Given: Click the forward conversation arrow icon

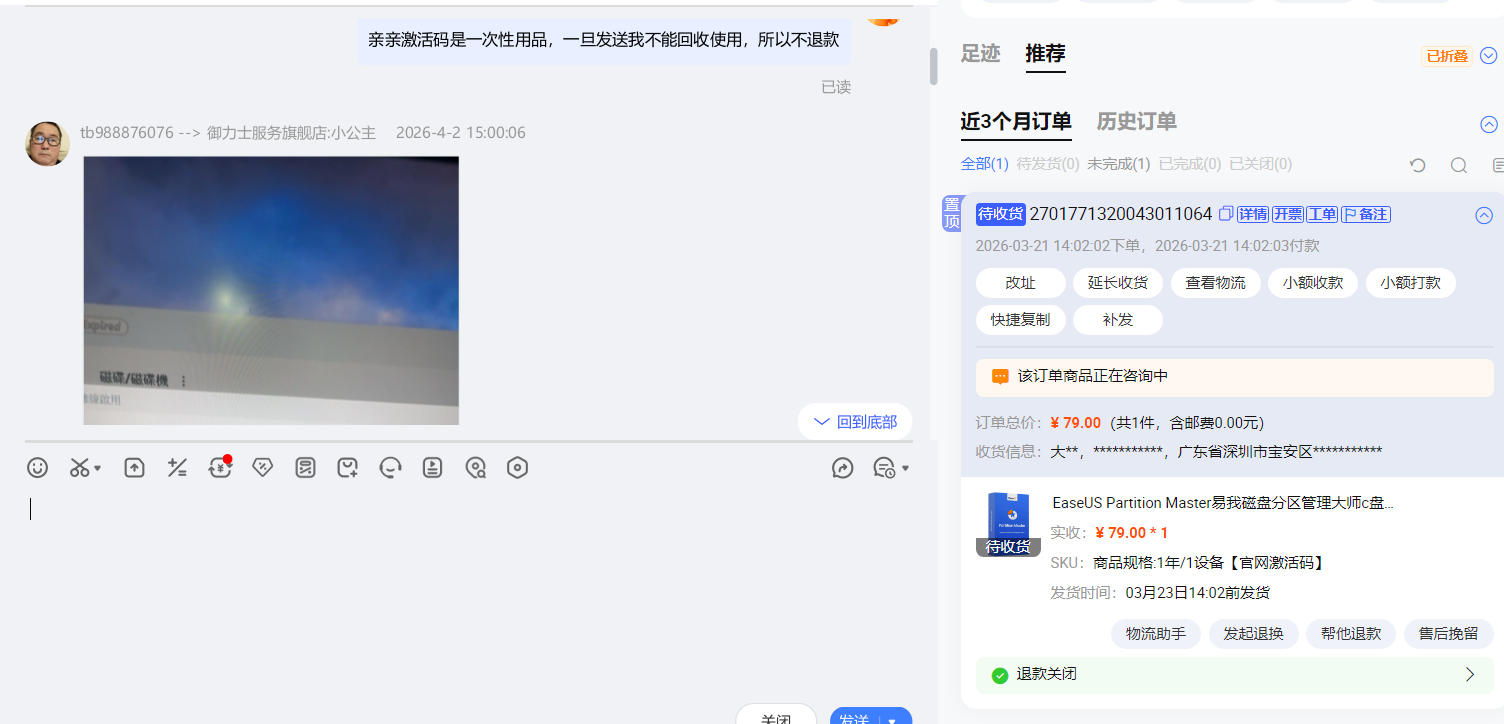Looking at the screenshot, I should pyautogui.click(x=843, y=468).
